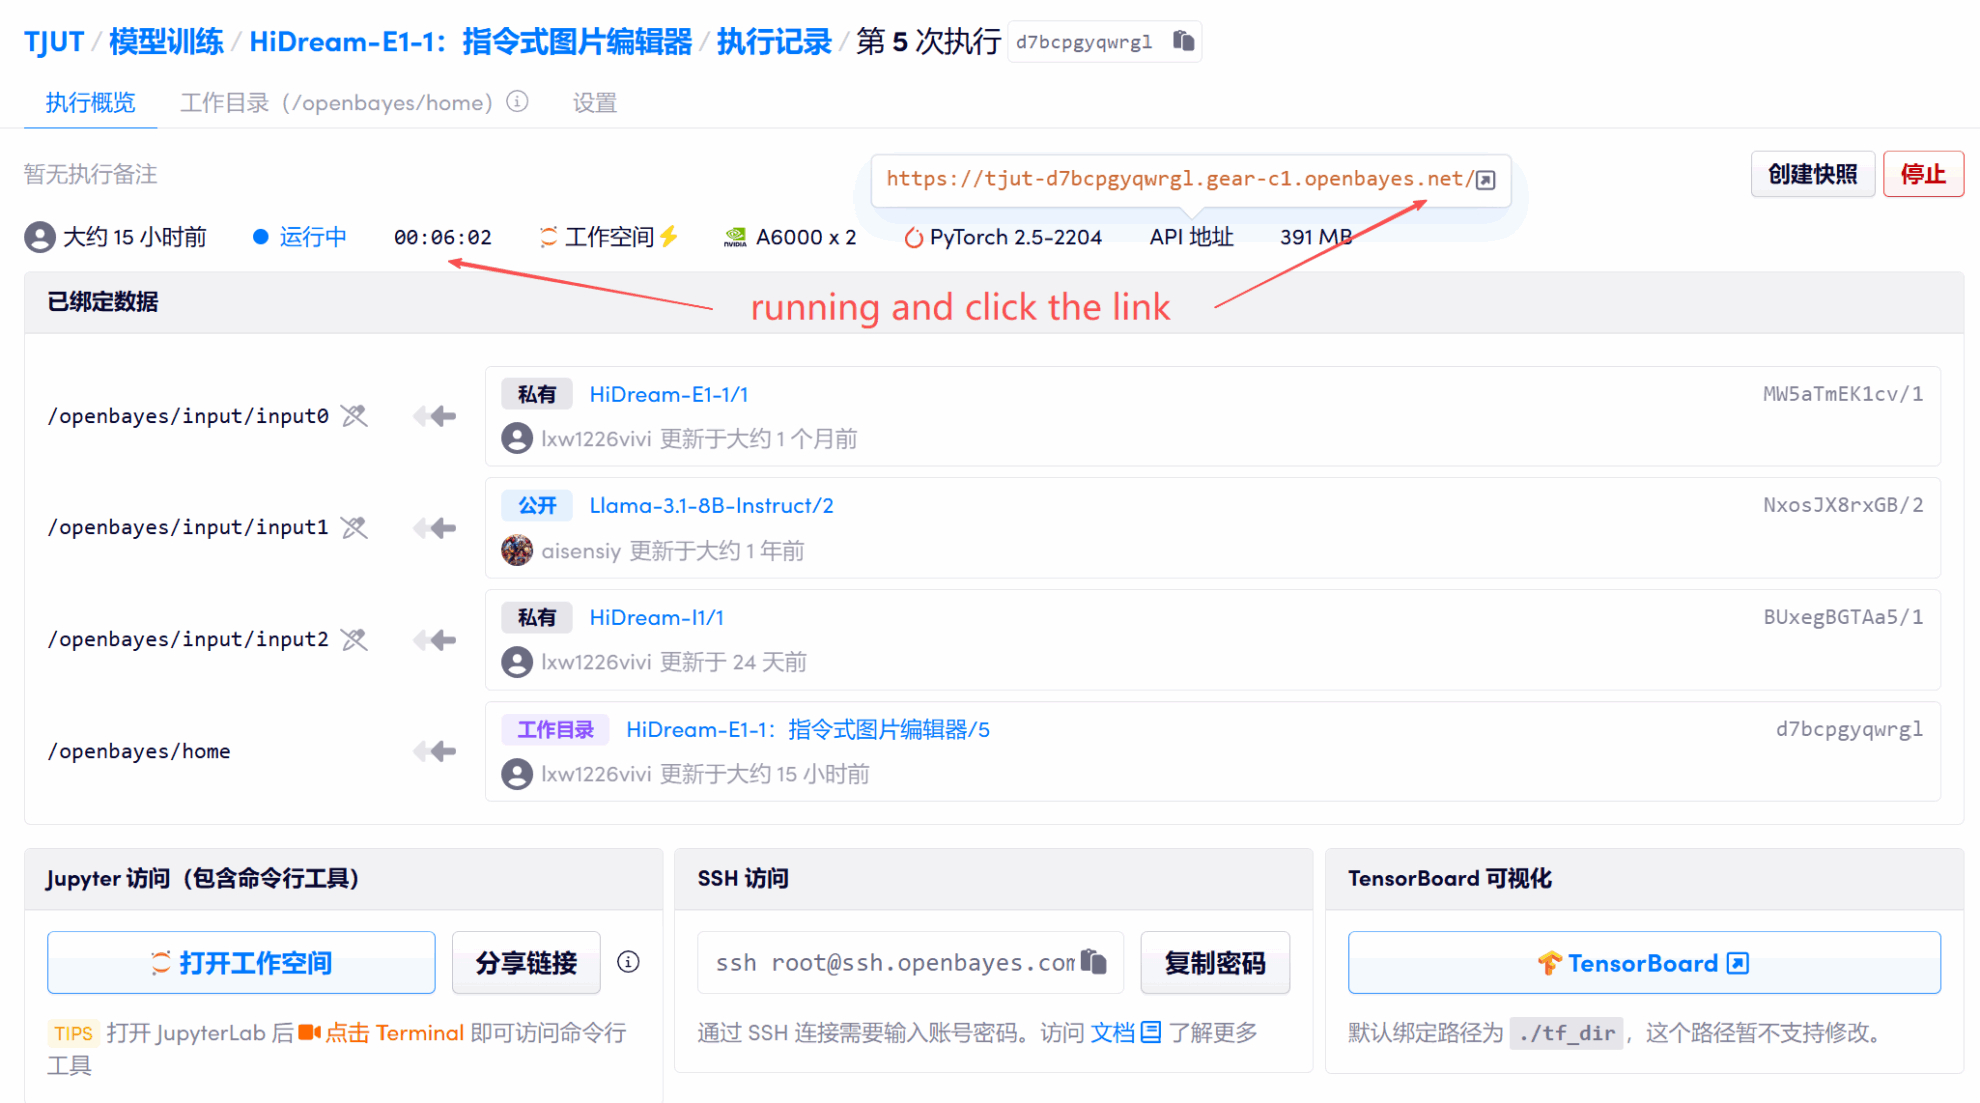Image resolution: width=1980 pixels, height=1103 pixels.
Task: Click the 运行中 status text
Action: pyautogui.click(x=313, y=237)
